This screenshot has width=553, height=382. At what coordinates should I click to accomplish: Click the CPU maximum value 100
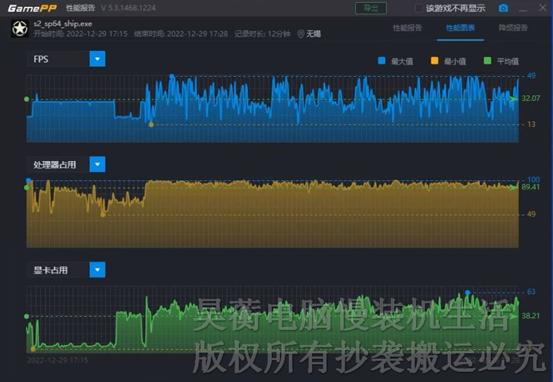pos(534,180)
